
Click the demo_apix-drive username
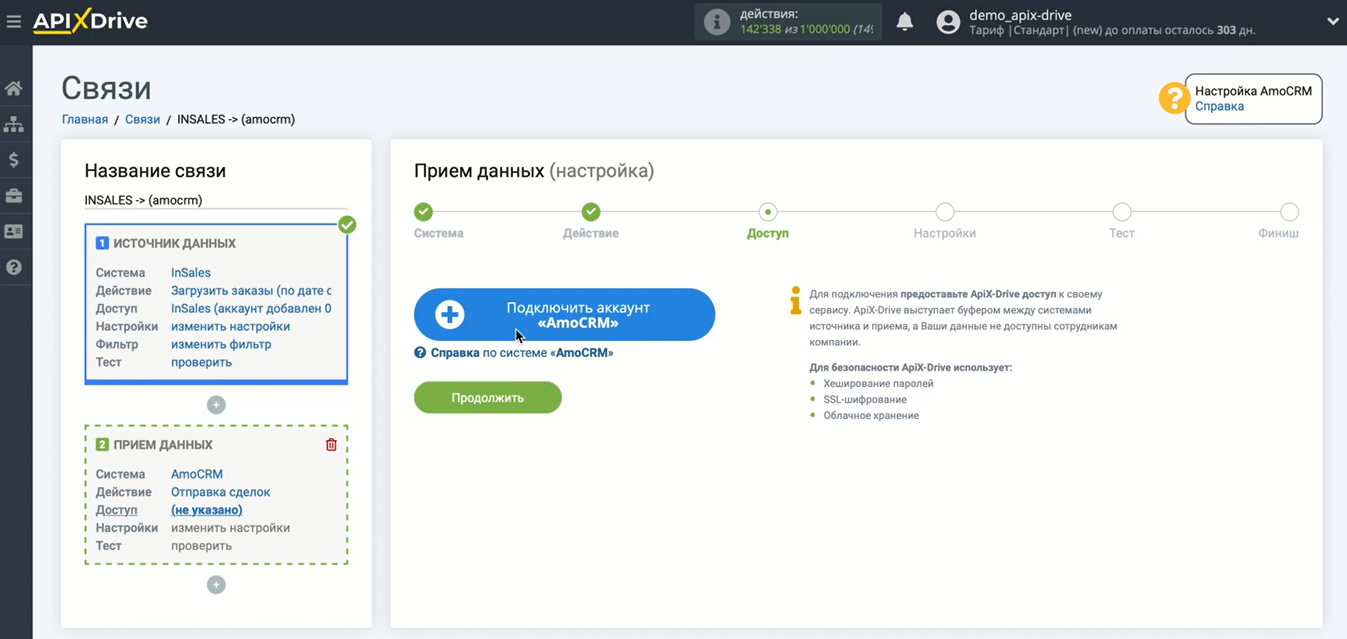(x=1020, y=15)
